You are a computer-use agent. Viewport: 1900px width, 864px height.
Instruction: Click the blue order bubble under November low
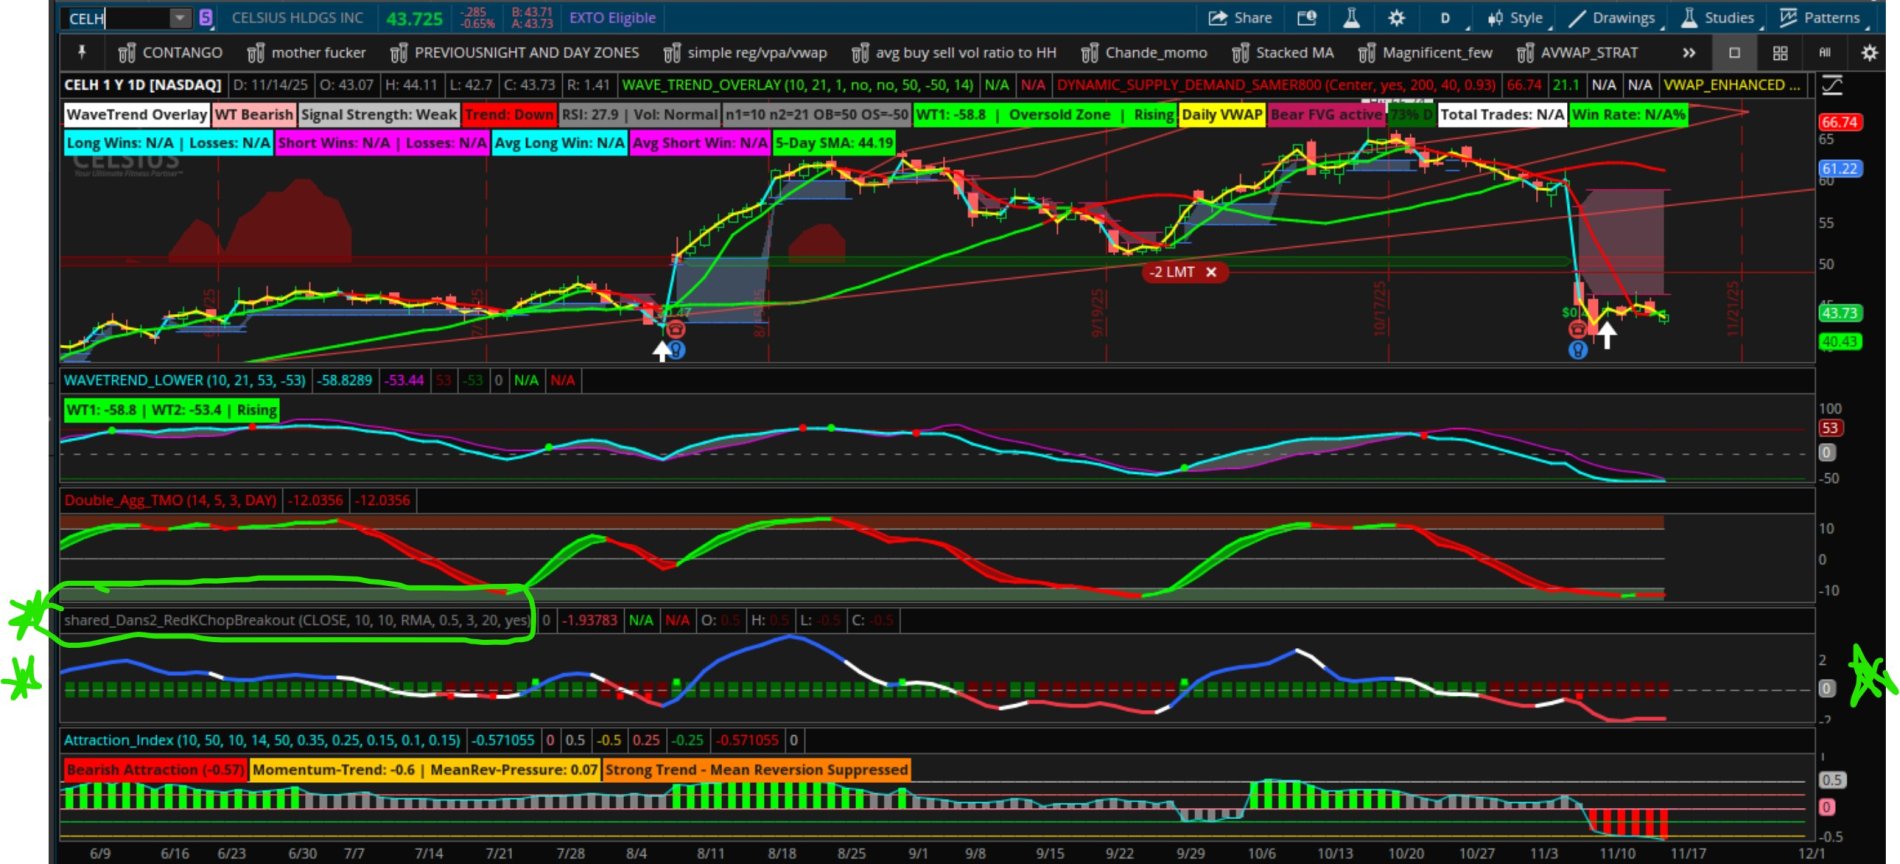[1578, 350]
